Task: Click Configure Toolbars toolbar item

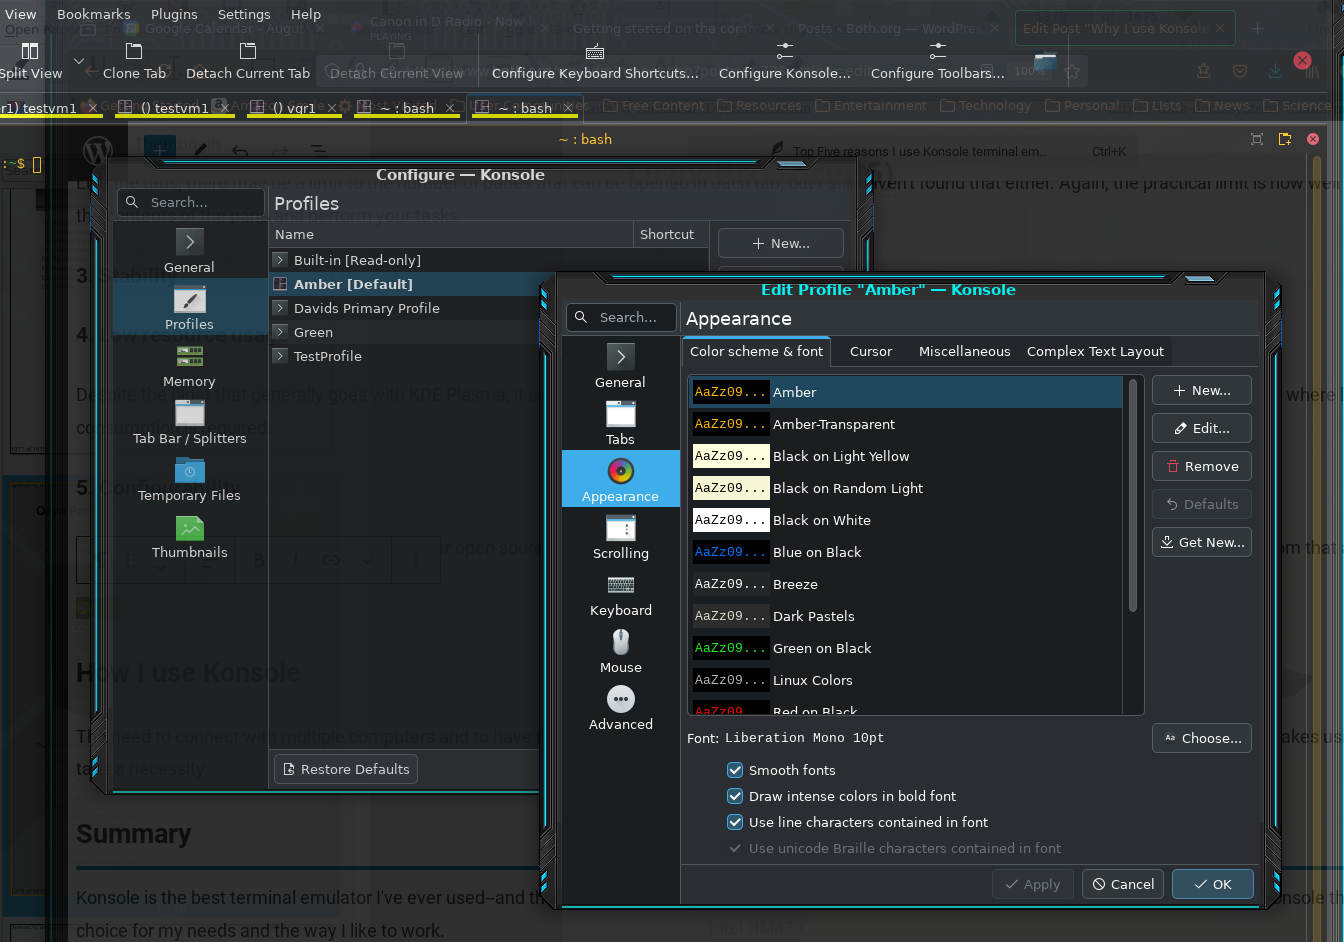Action: click(x=937, y=61)
